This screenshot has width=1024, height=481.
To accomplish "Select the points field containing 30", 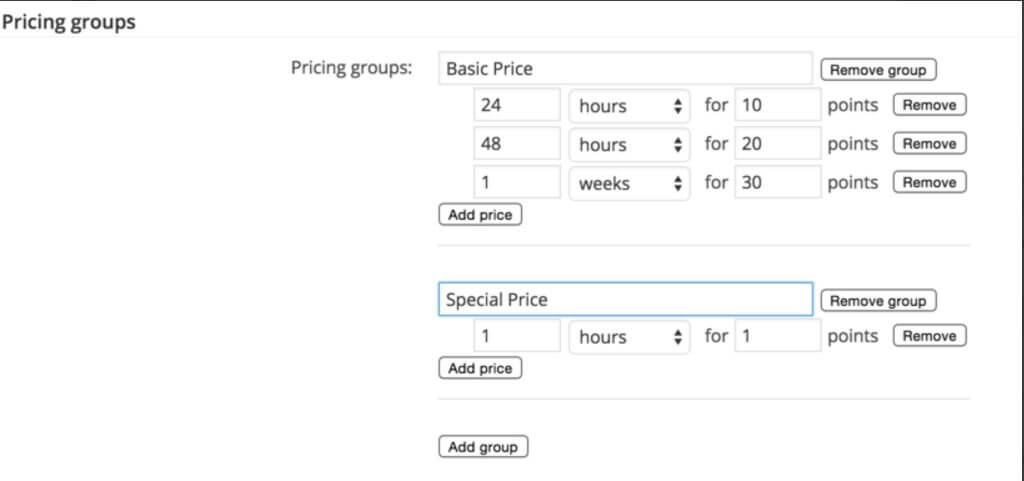I will (x=778, y=181).
